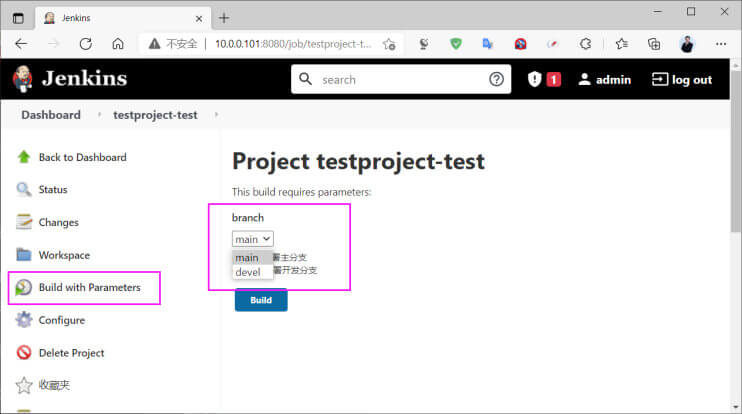The height and width of the screenshot is (414, 742).
Task: Click the tab actions icon left of the tabs
Action: click(x=18, y=18)
